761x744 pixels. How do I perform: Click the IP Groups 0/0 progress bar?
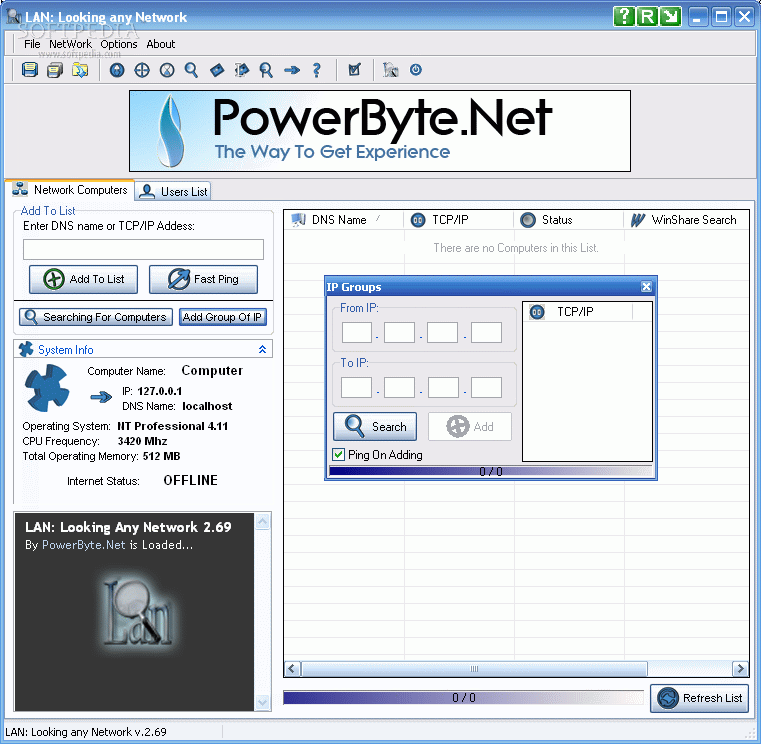click(491, 471)
